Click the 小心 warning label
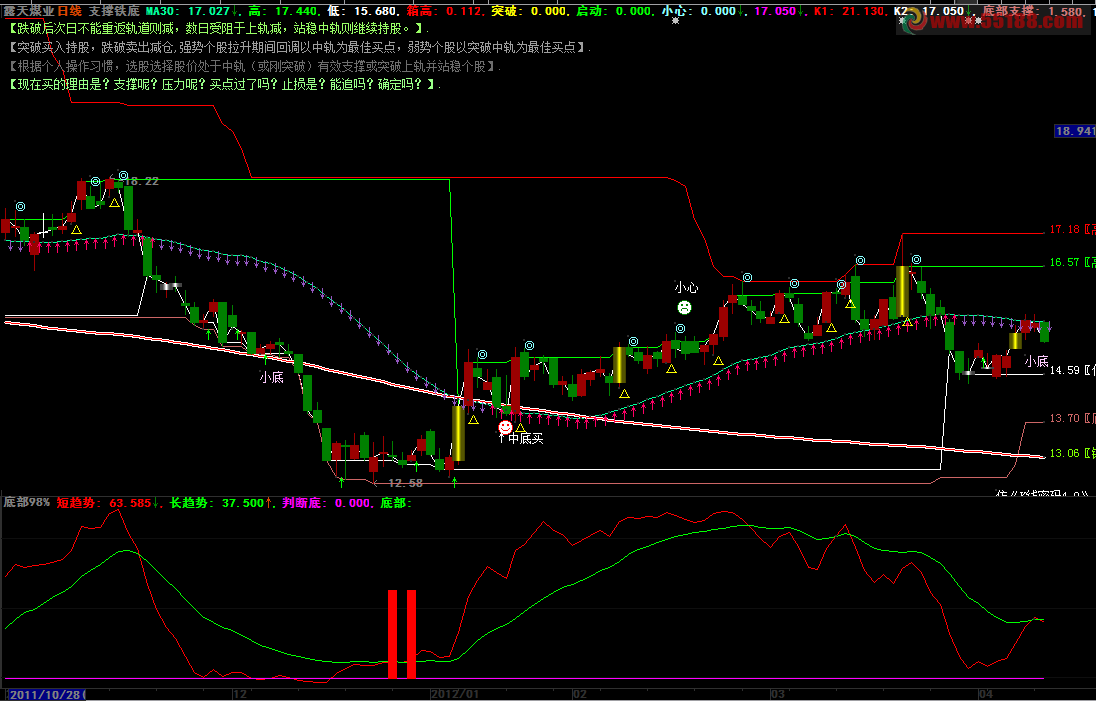This screenshot has height=701, width=1096. 686,287
